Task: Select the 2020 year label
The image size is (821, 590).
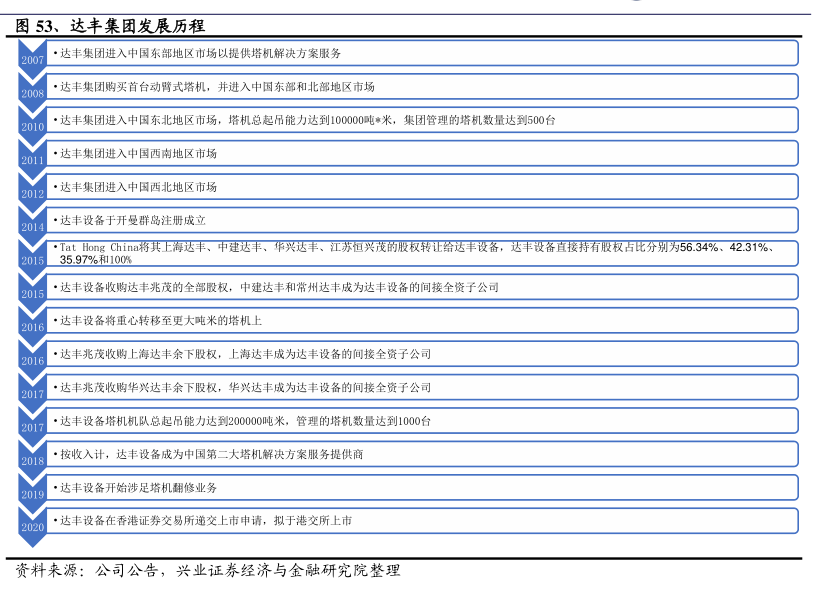Action: point(32,528)
